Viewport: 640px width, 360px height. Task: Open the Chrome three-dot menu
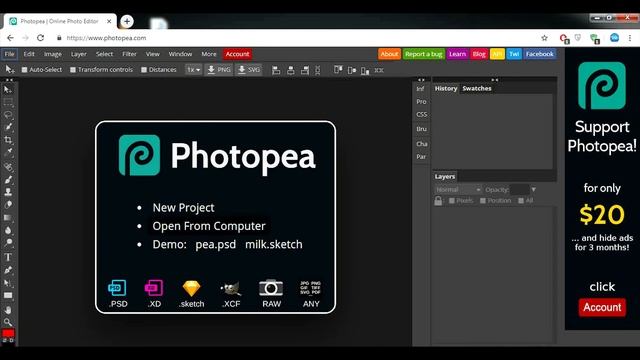pos(630,38)
